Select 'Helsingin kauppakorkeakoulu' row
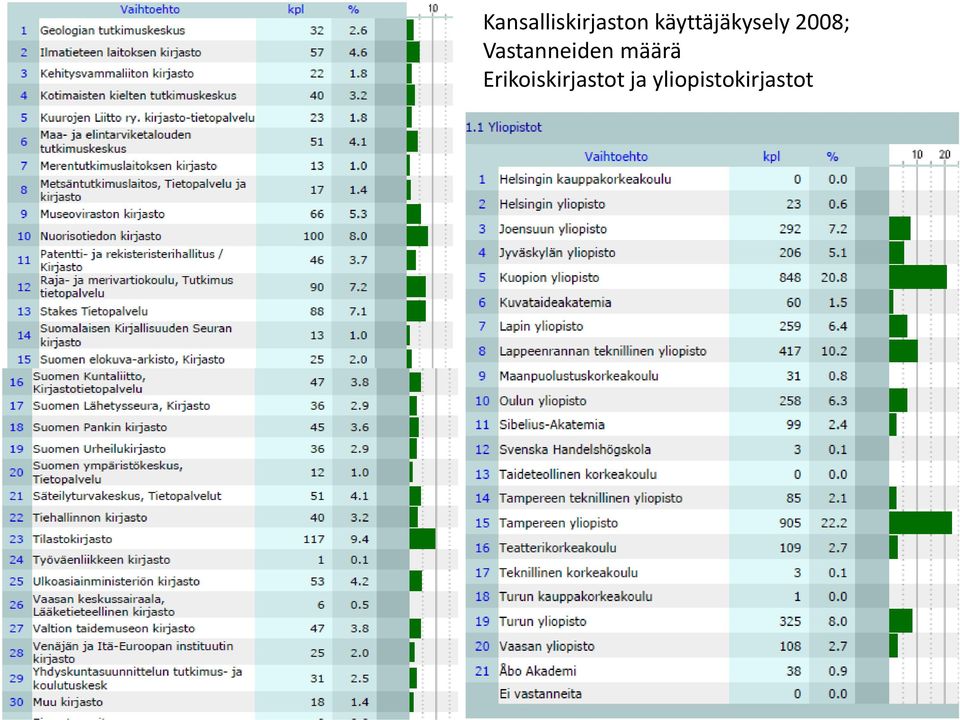Image resolution: width=960 pixels, height=720 pixels. pos(713,179)
